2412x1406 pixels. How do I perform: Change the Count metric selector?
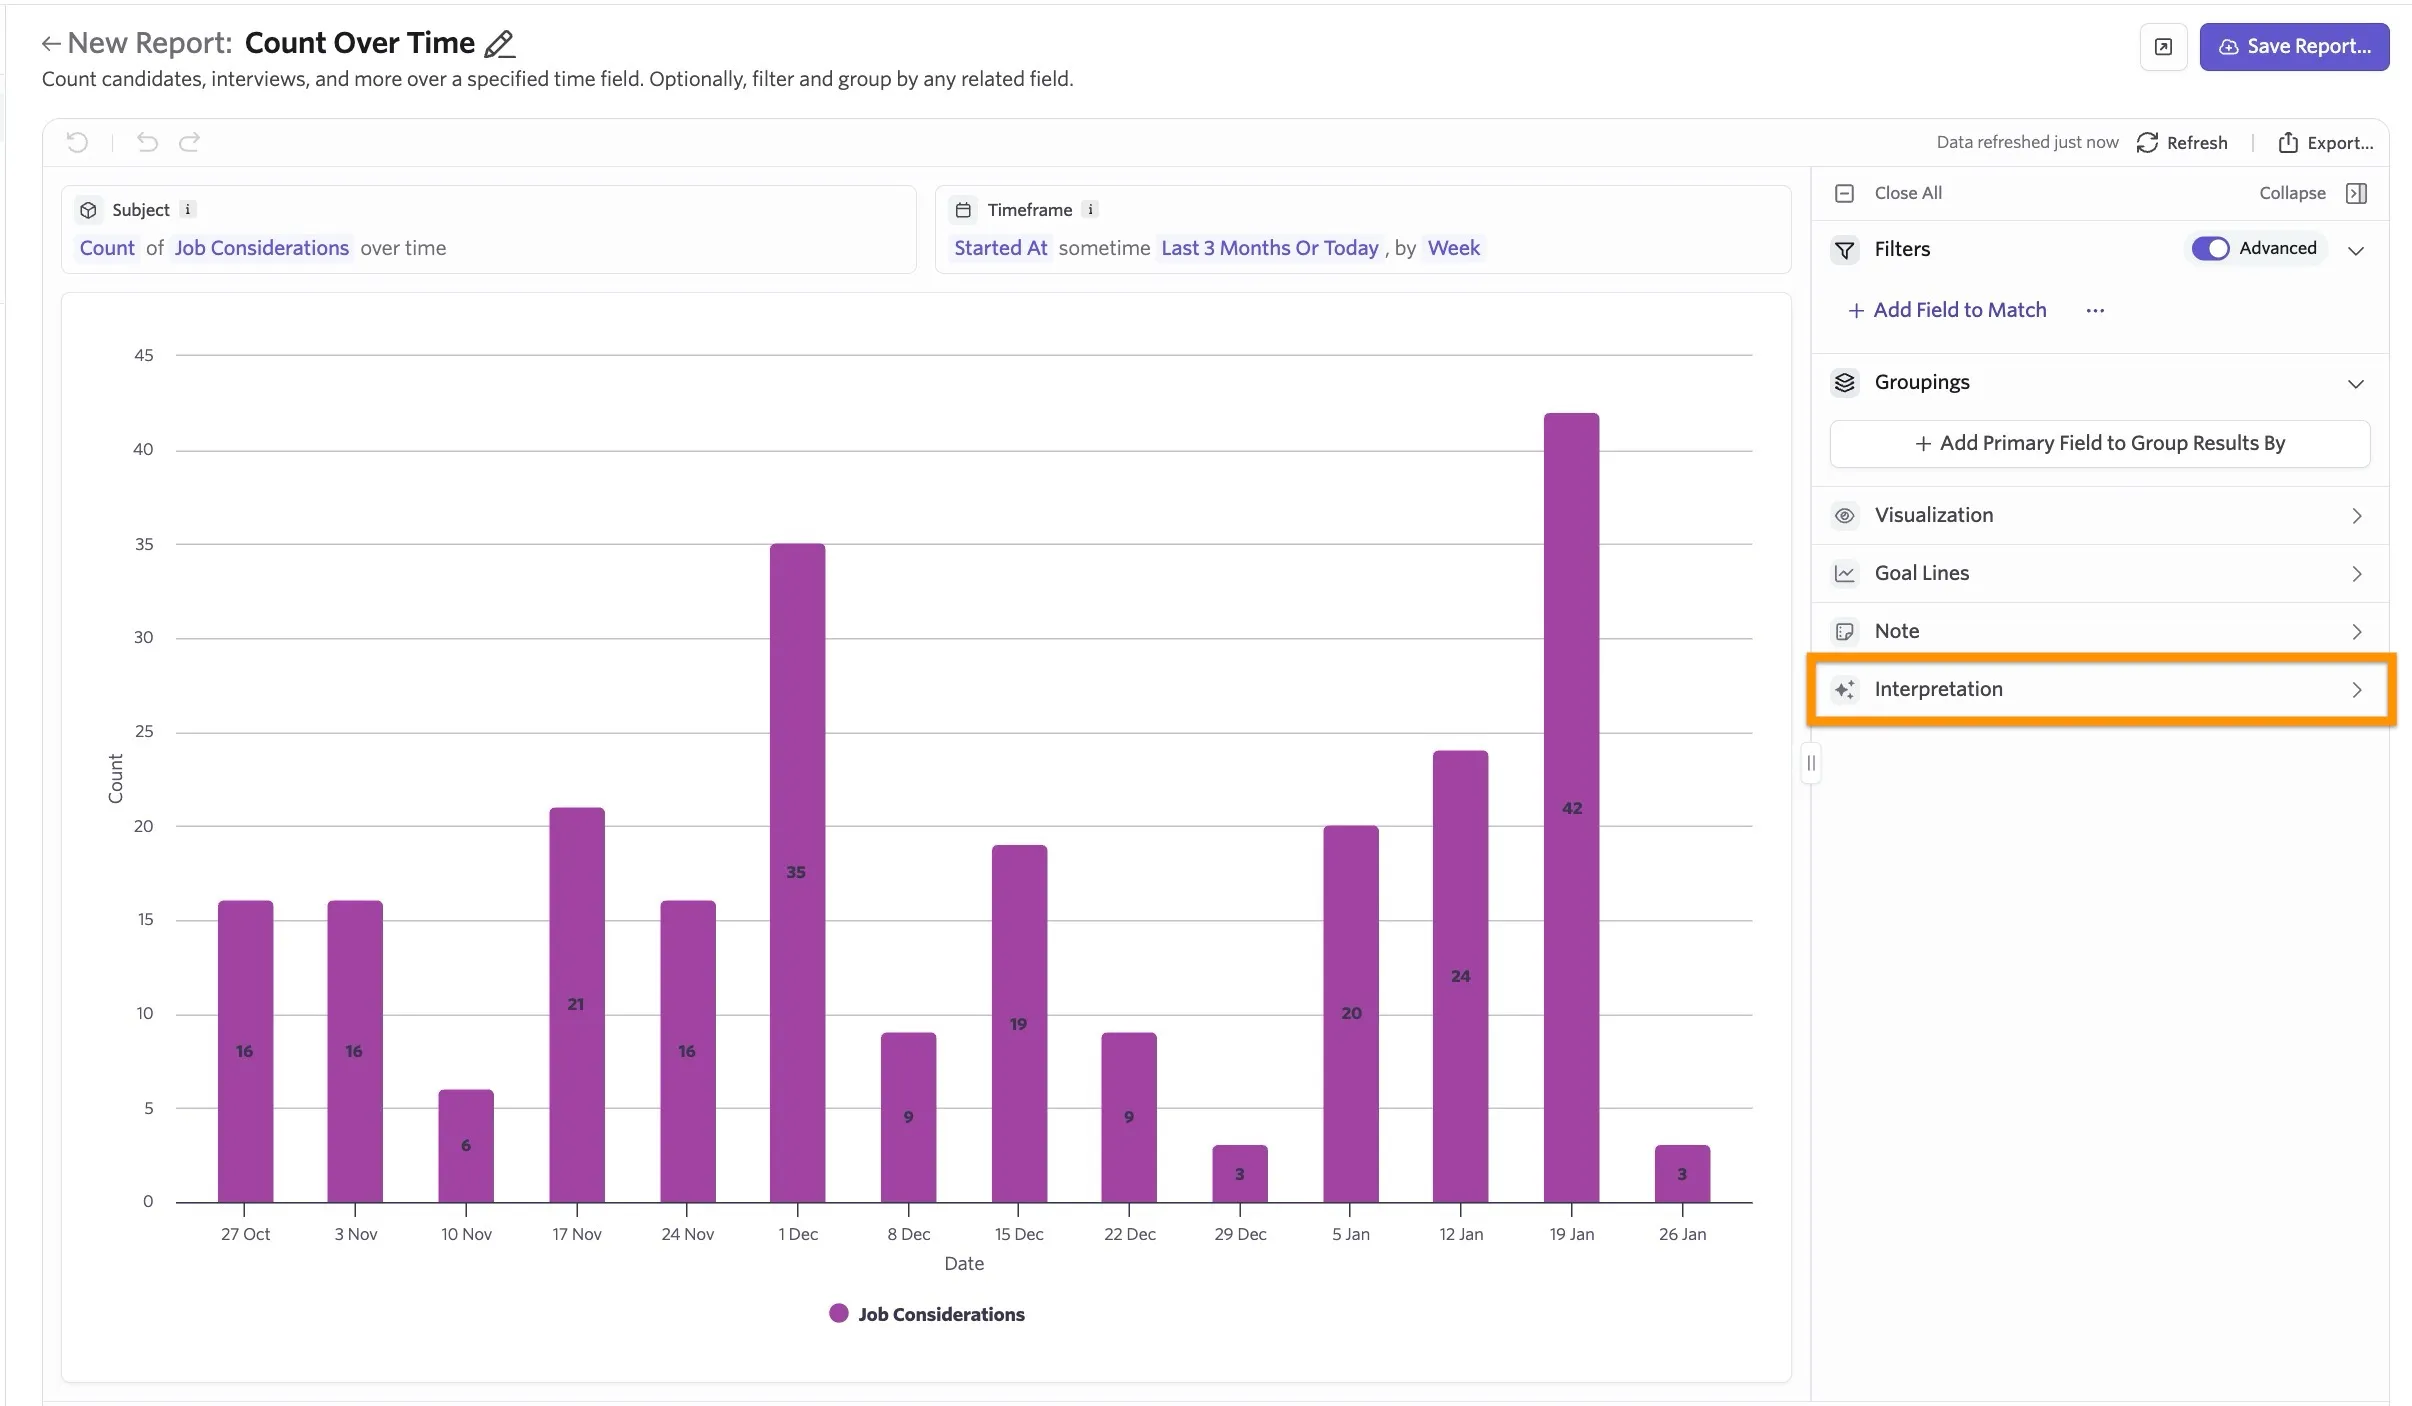[x=107, y=248]
